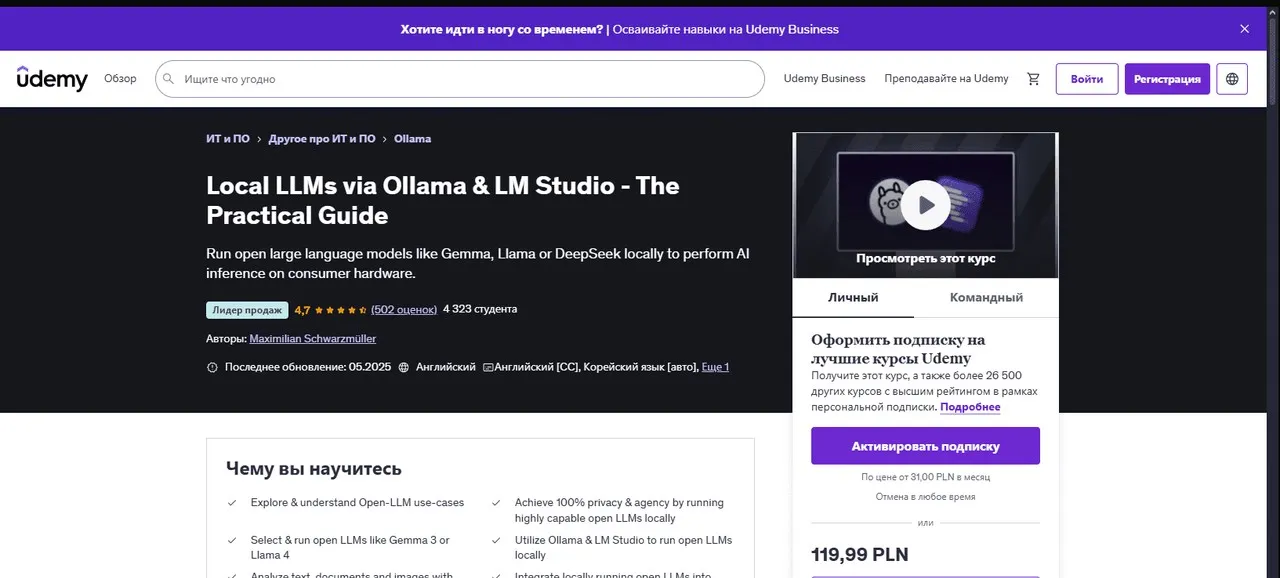Click Активировать подписку button
The width and height of the screenshot is (1280, 578).
pyautogui.click(x=925, y=446)
